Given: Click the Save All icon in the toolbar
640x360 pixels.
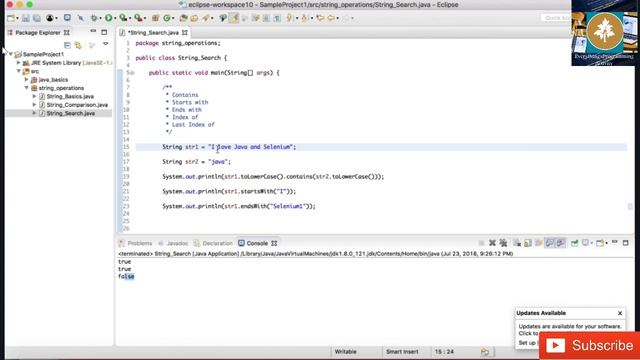Looking at the screenshot, I should [x=37, y=18].
